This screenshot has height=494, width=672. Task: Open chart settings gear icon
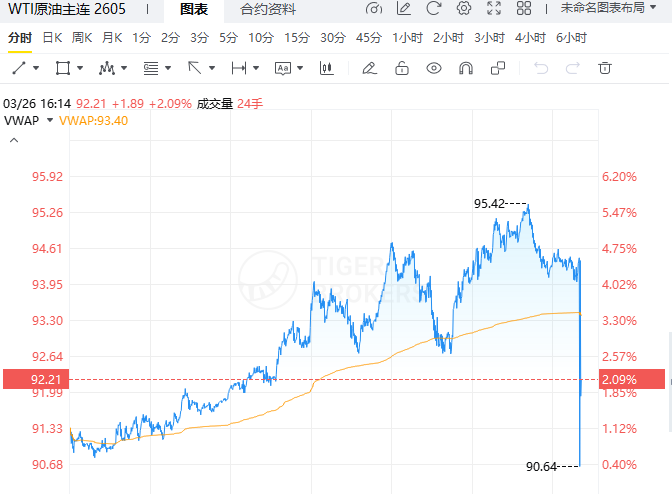(463, 9)
